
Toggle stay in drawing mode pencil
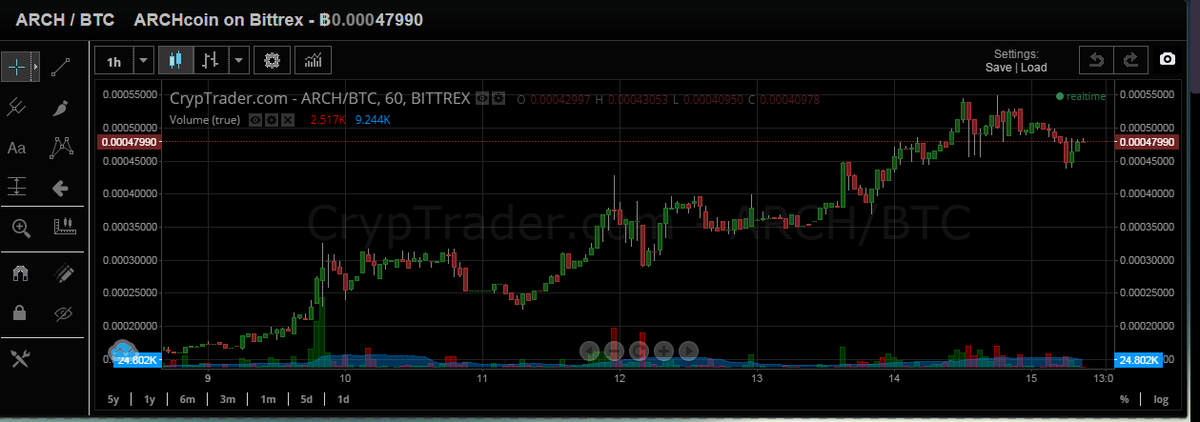(x=64, y=272)
